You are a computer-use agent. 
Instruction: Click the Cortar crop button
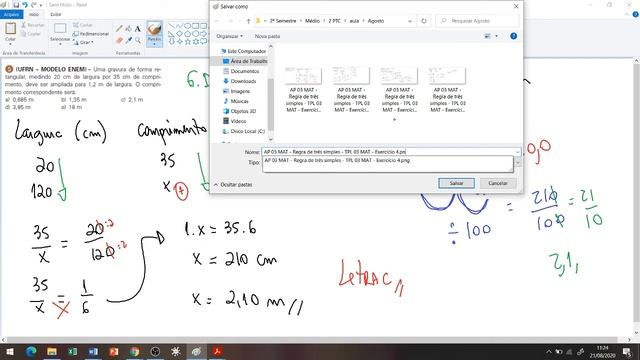(x=83, y=25)
